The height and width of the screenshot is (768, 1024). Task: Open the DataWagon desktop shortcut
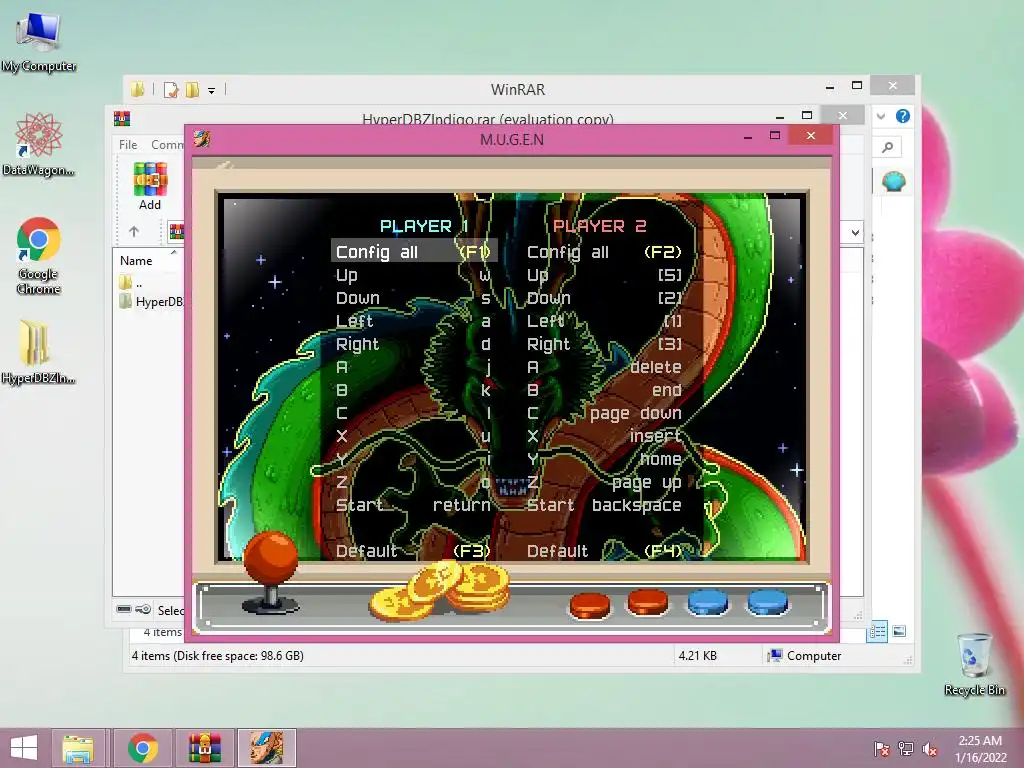click(x=39, y=144)
